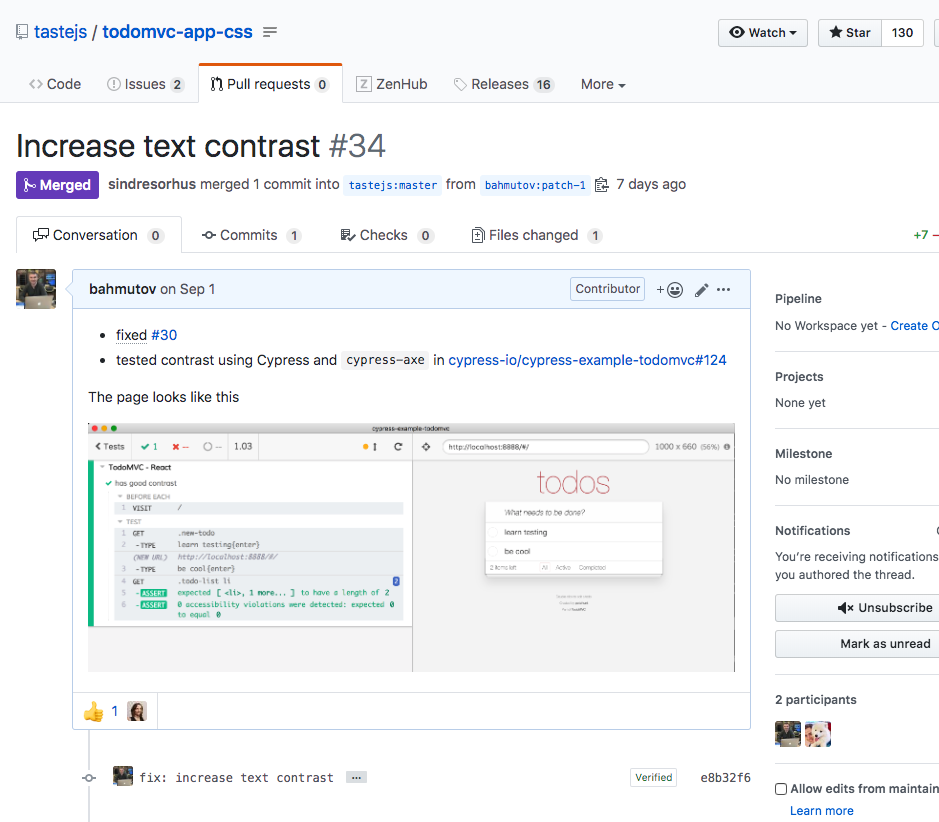
Task: Open the repository description menu icon
Action: 270,32
